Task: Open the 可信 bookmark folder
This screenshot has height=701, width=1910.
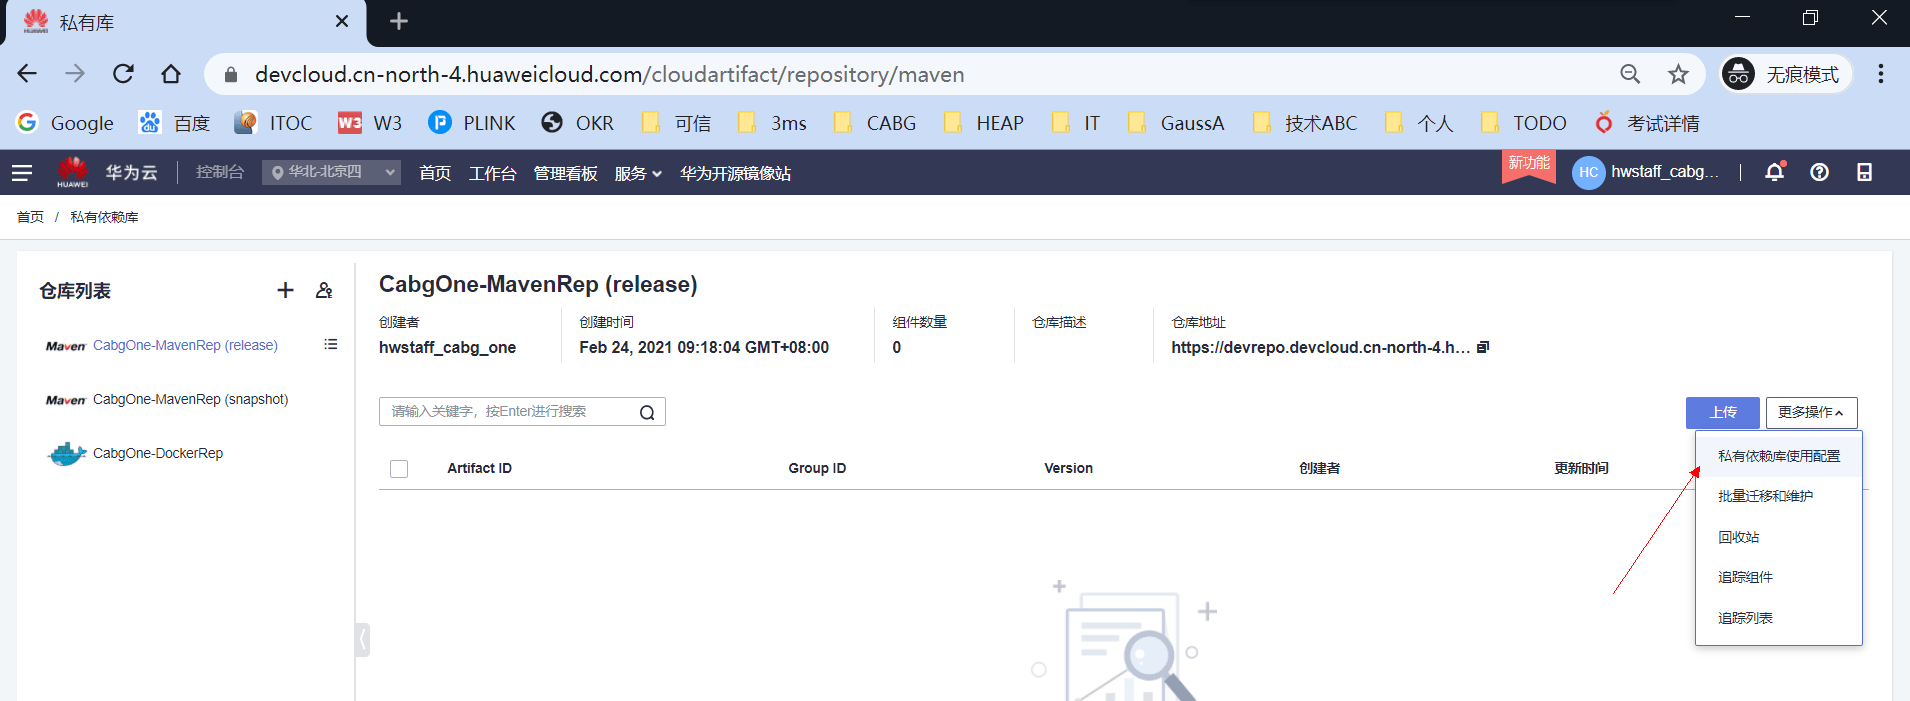Action: coord(677,123)
